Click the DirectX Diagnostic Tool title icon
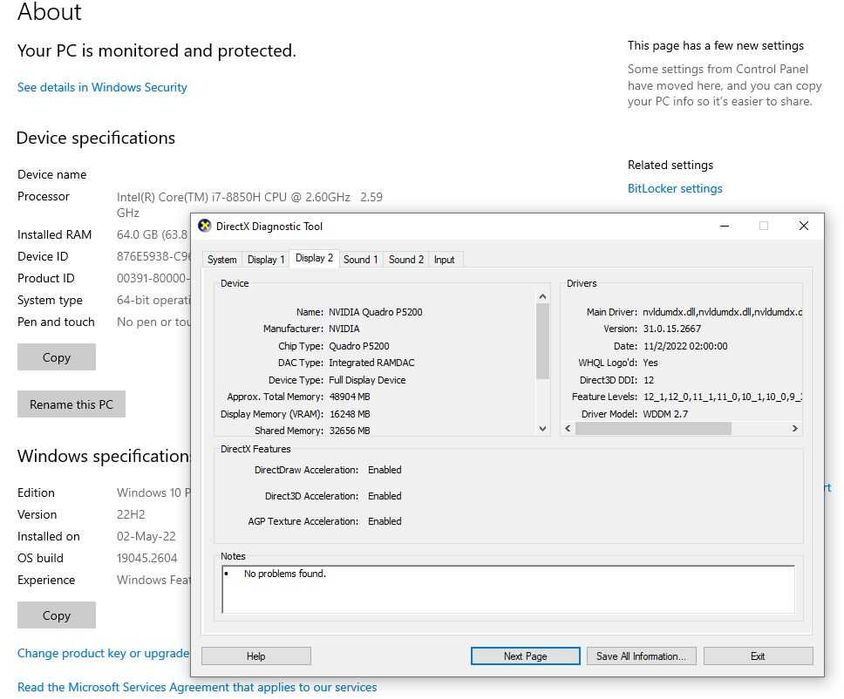Viewport: 844px width, 699px height. (205, 226)
